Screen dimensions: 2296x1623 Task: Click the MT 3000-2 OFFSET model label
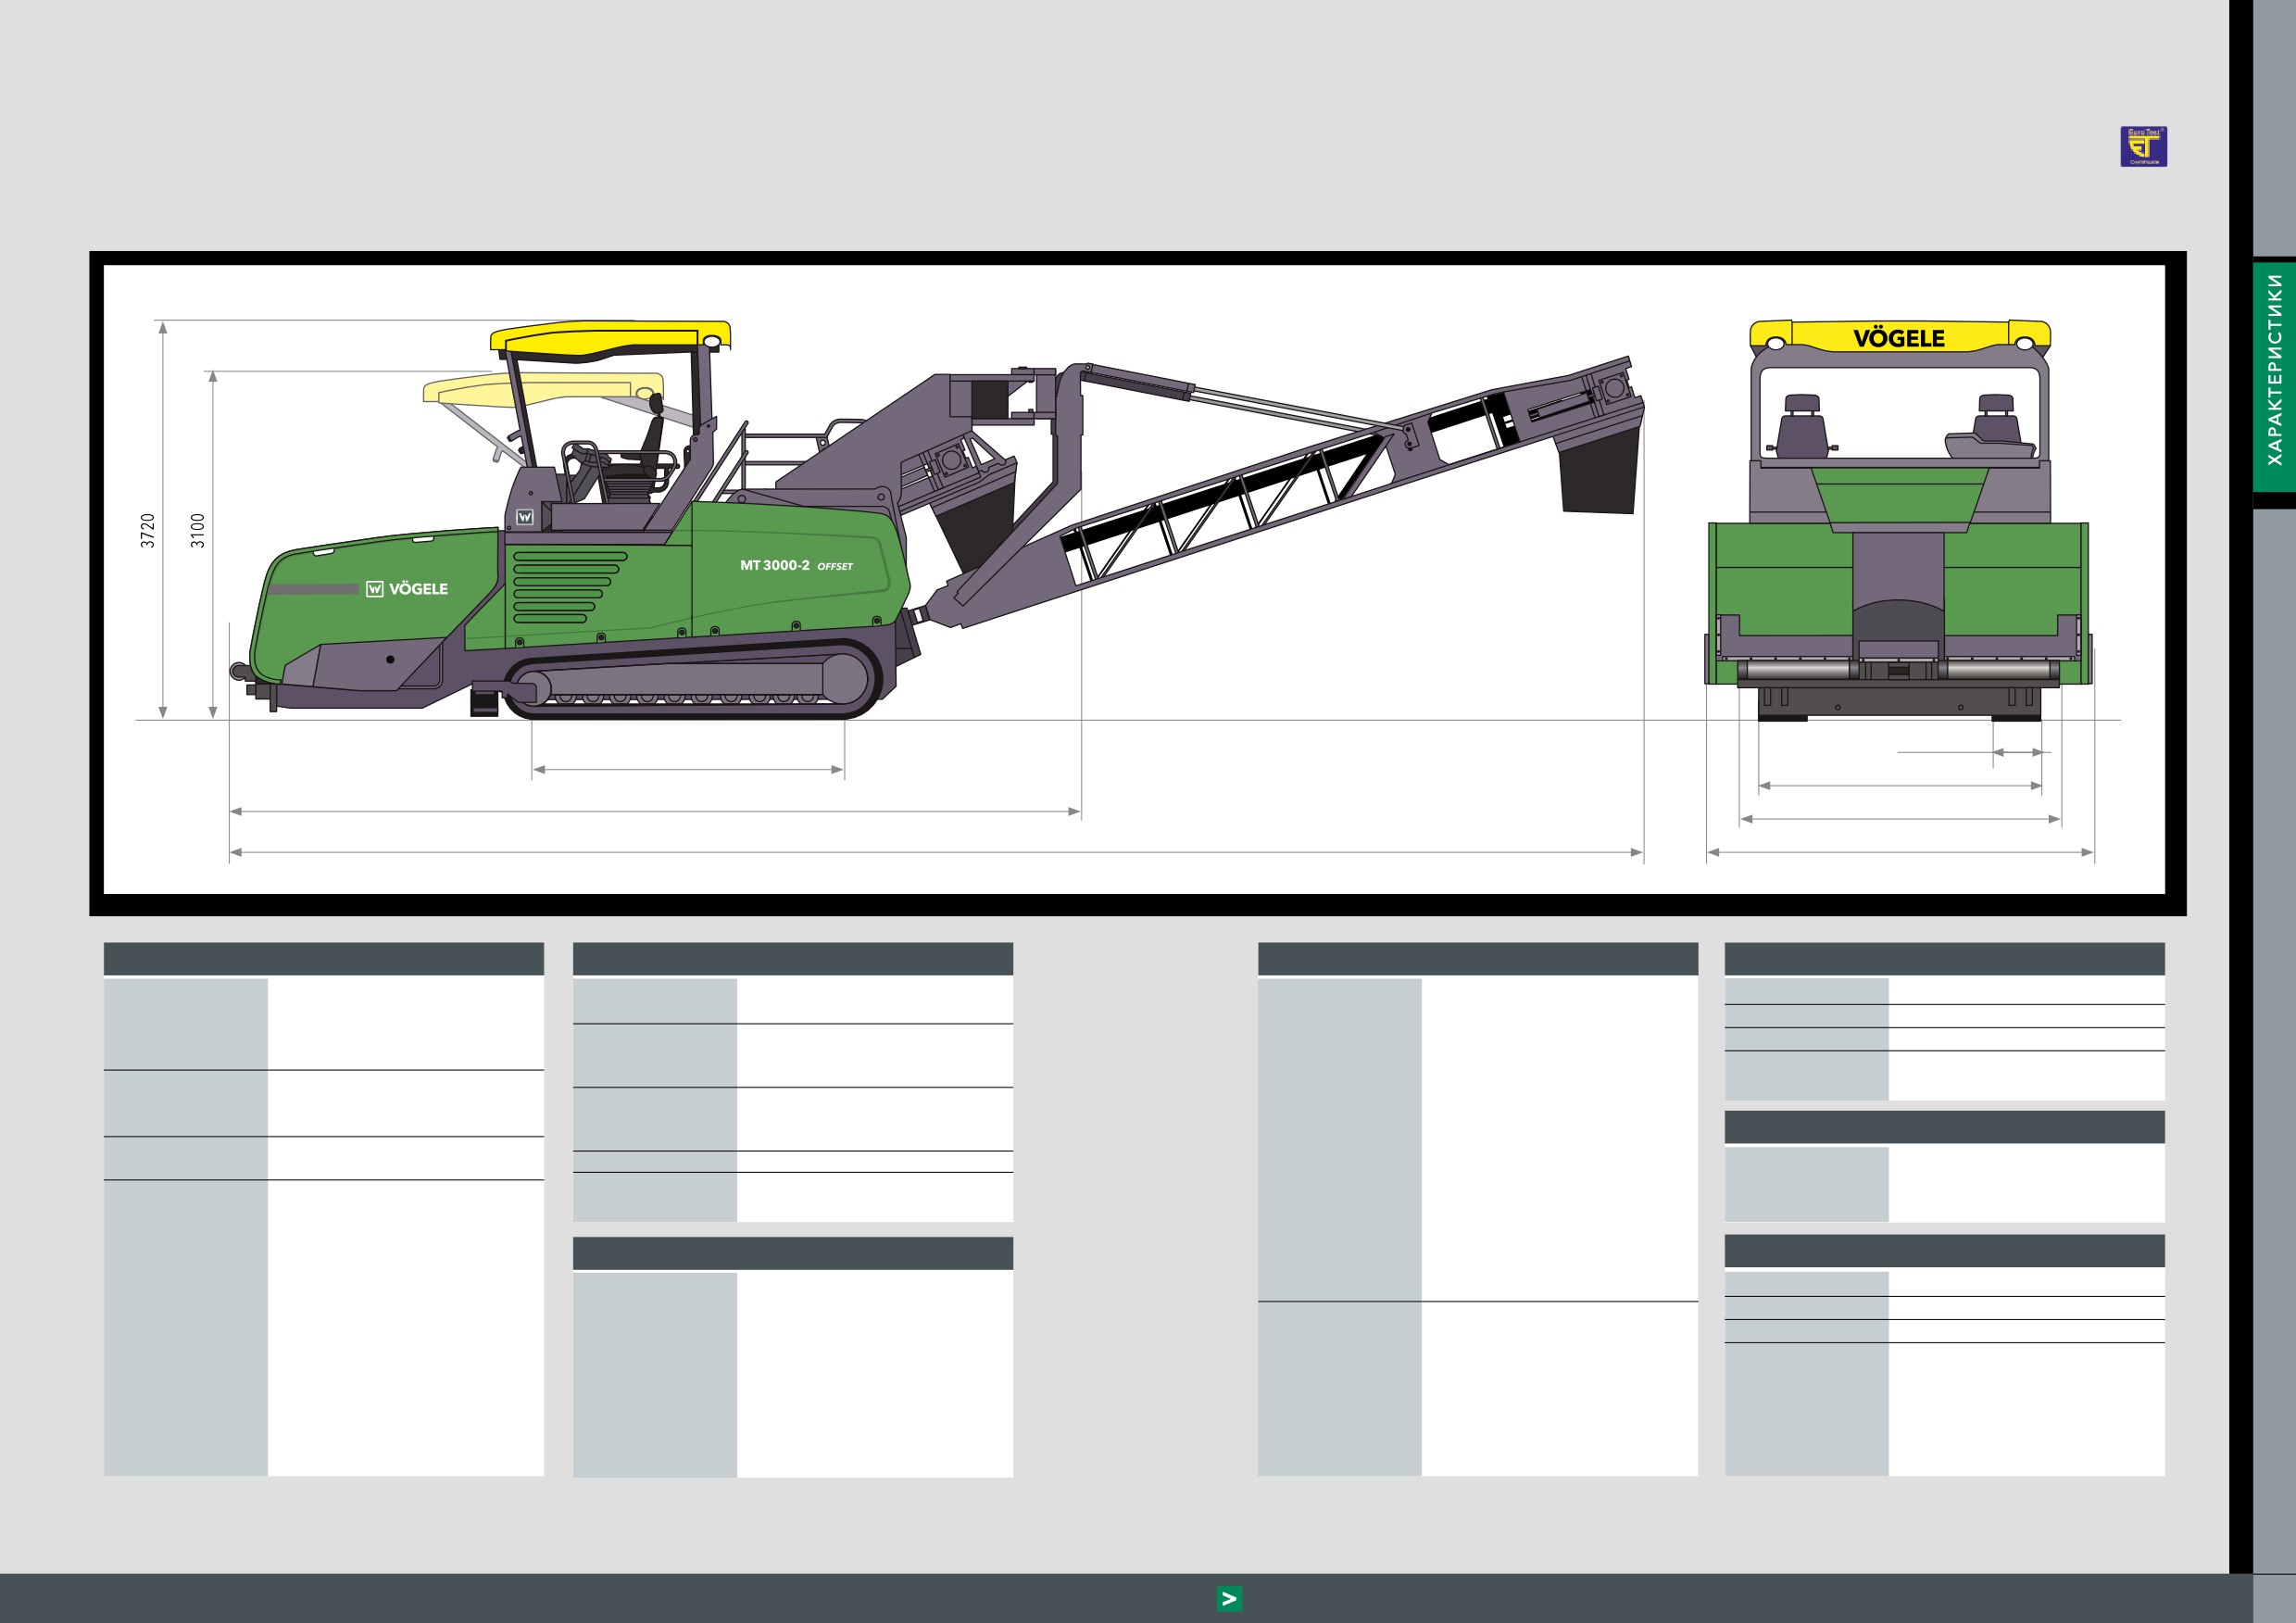796,566
